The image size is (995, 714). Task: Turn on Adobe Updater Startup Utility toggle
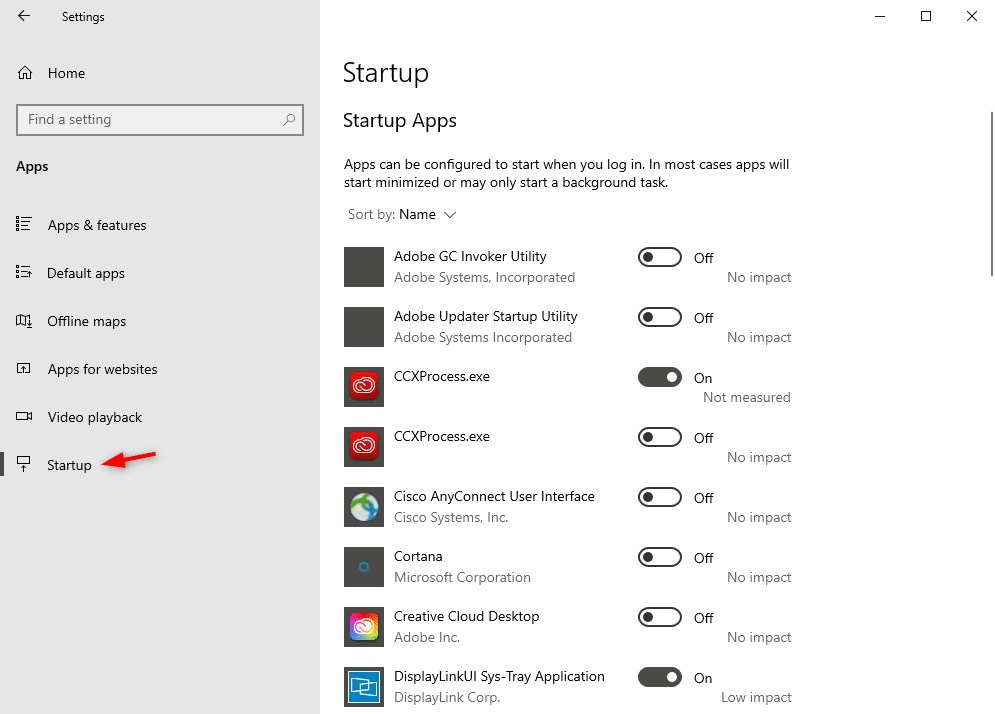659,317
